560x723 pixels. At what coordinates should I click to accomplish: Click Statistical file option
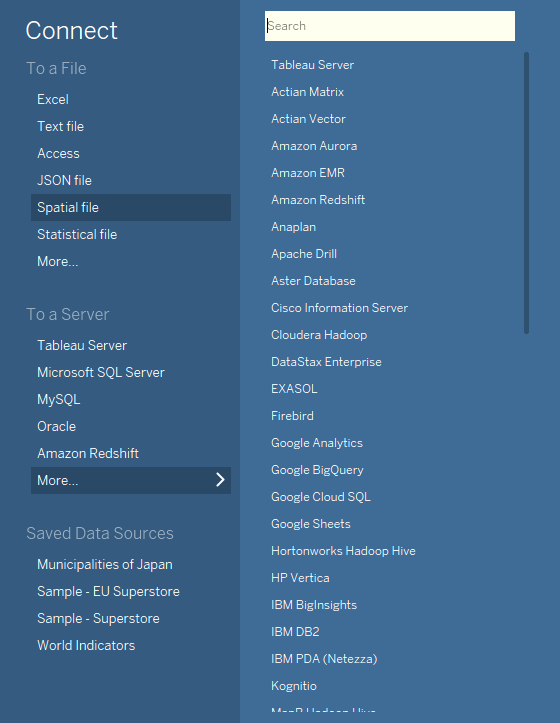pyautogui.click(x=77, y=234)
